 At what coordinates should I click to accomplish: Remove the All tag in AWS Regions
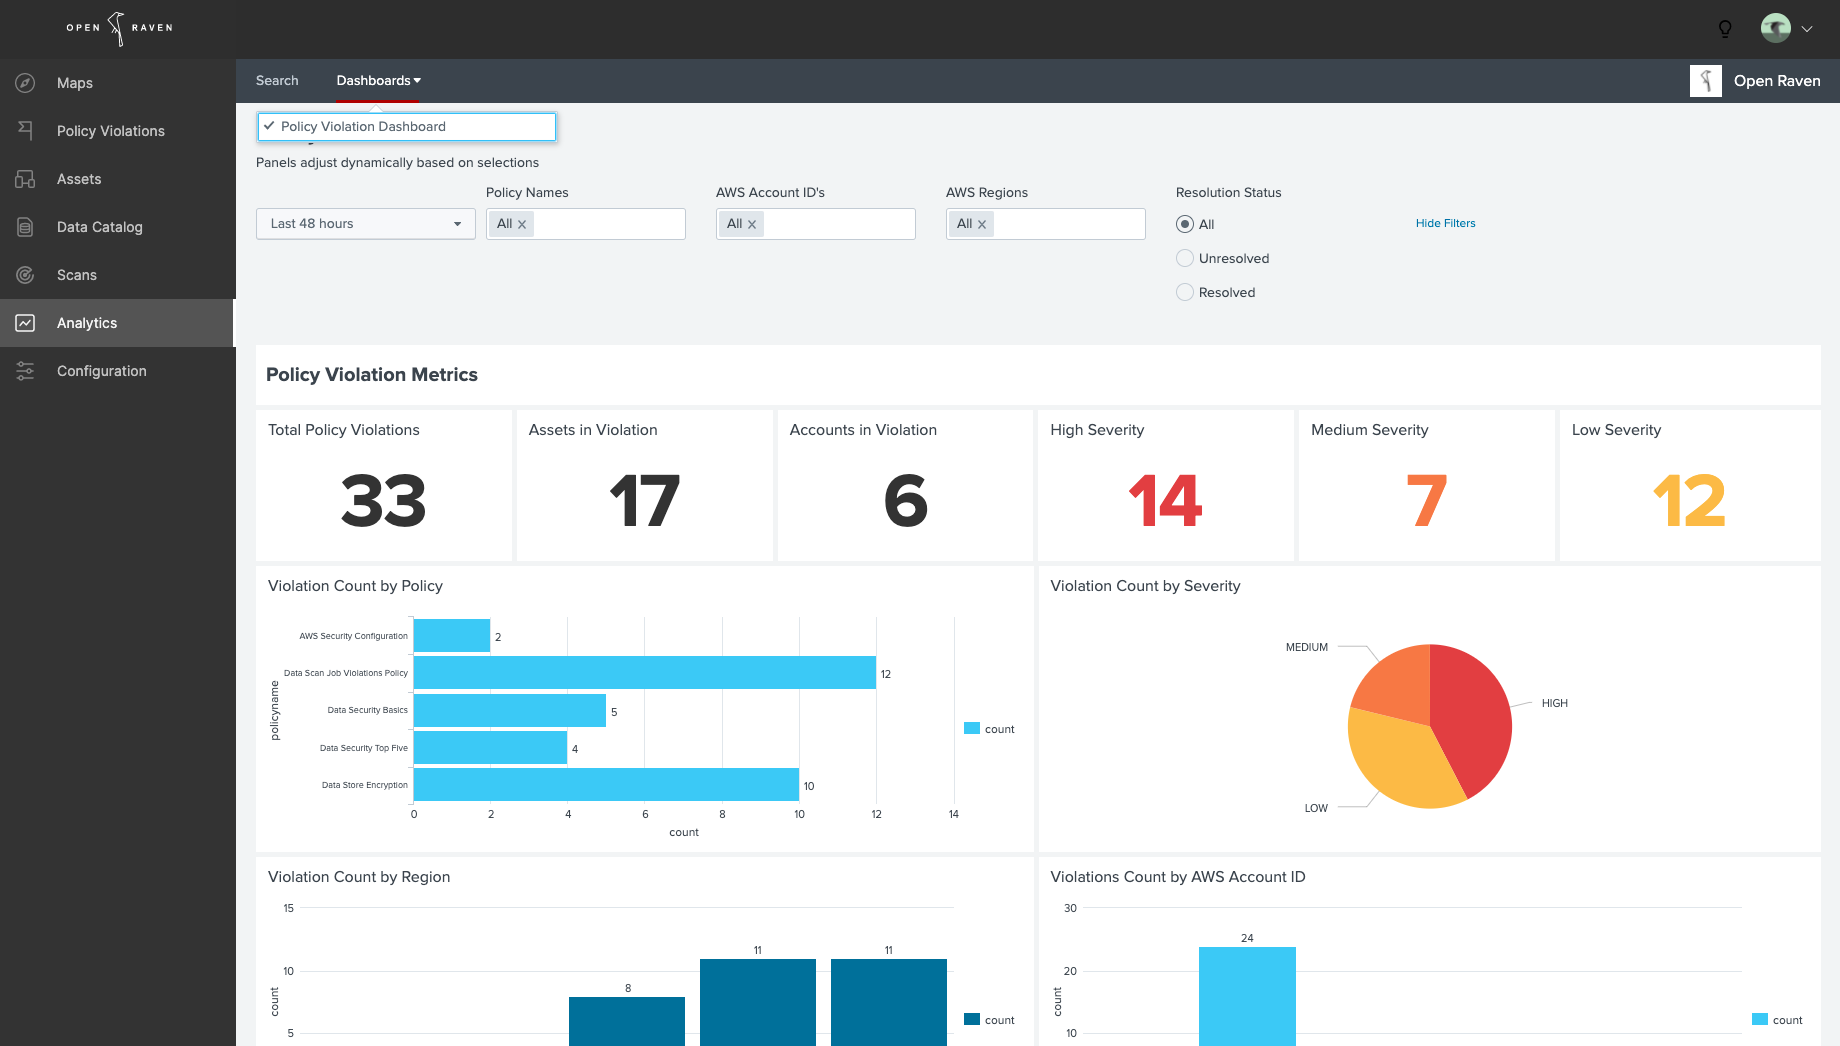click(982, 224)
